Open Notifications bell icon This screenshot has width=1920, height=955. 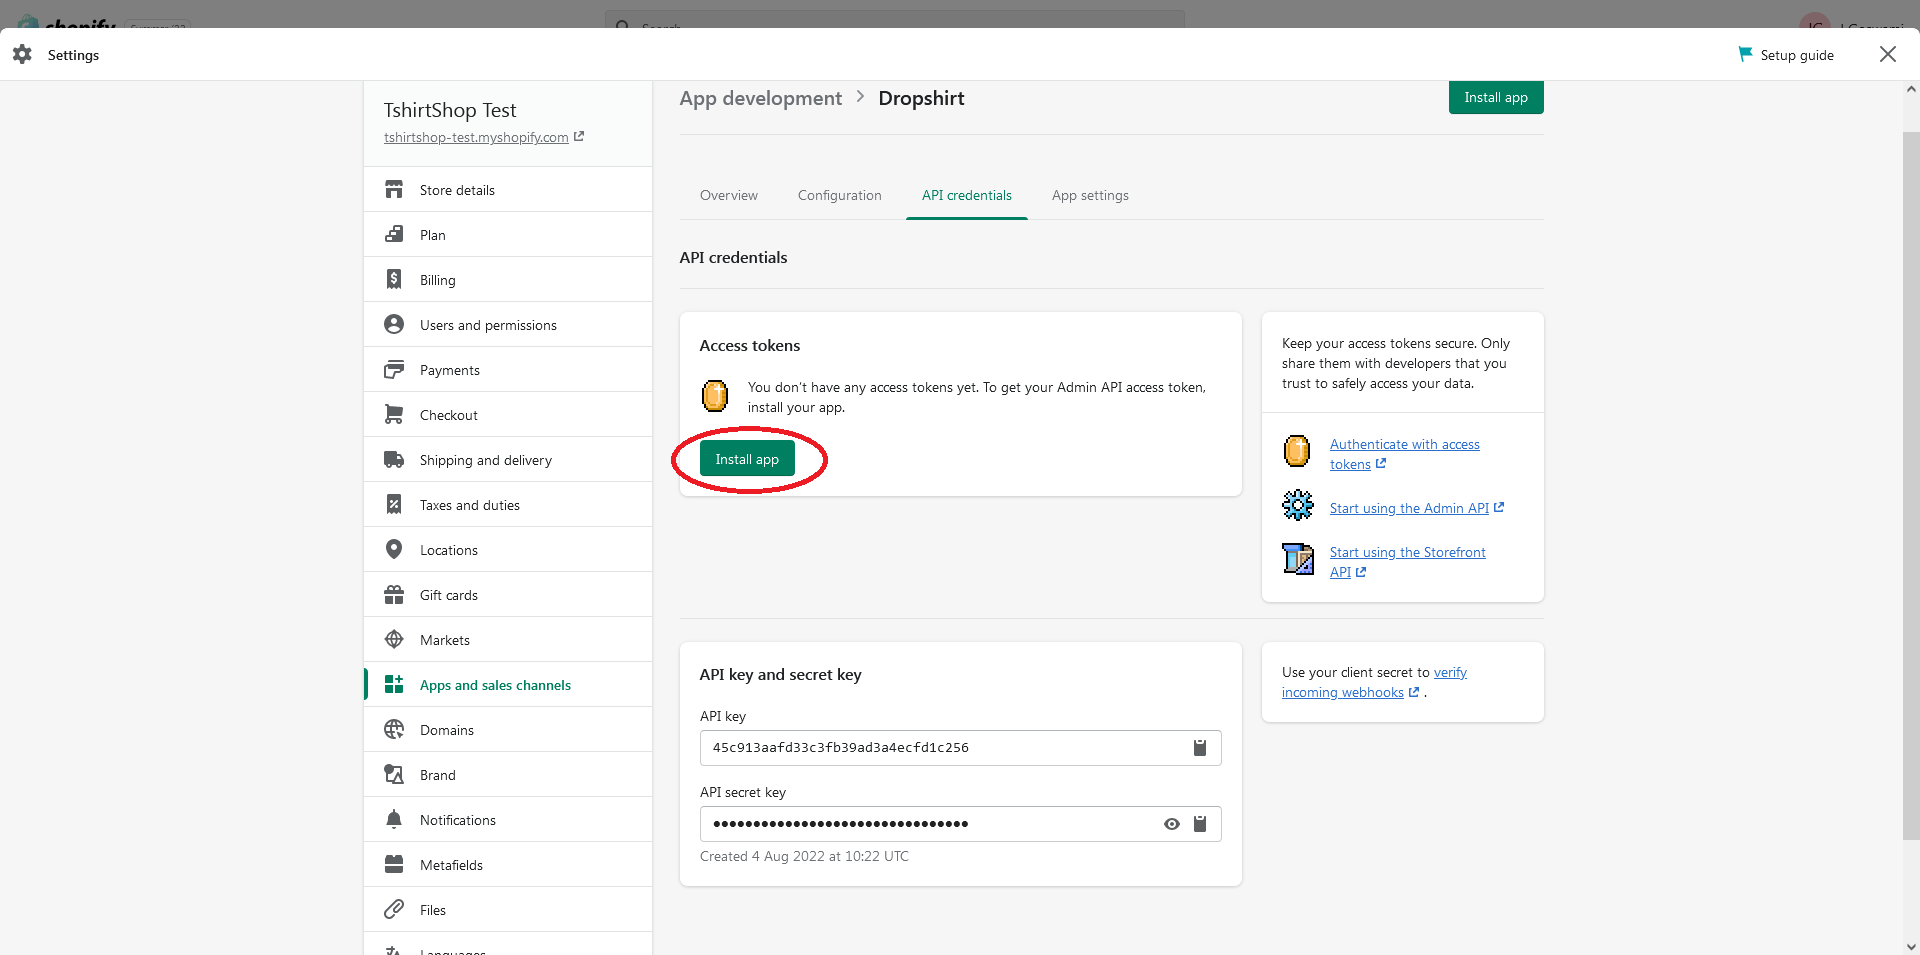(x=394, y=820)
